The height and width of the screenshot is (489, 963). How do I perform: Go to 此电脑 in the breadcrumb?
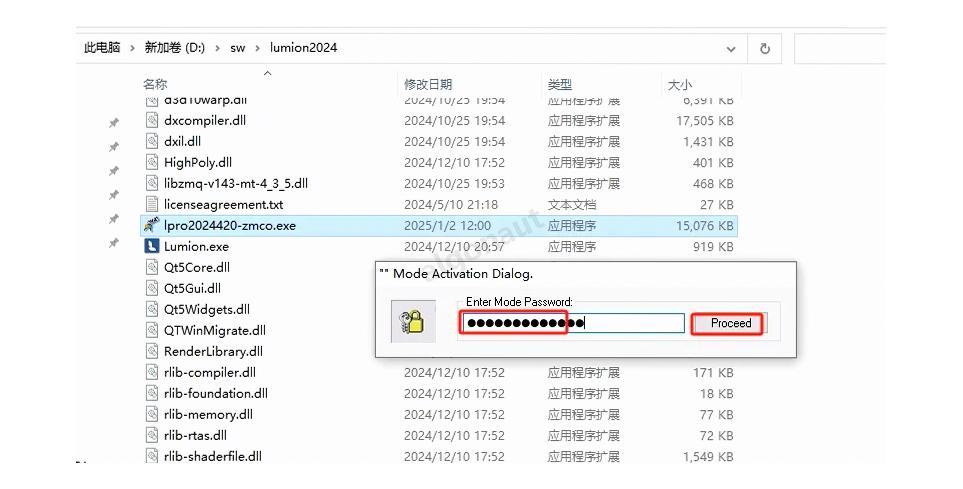click(102, 47)
